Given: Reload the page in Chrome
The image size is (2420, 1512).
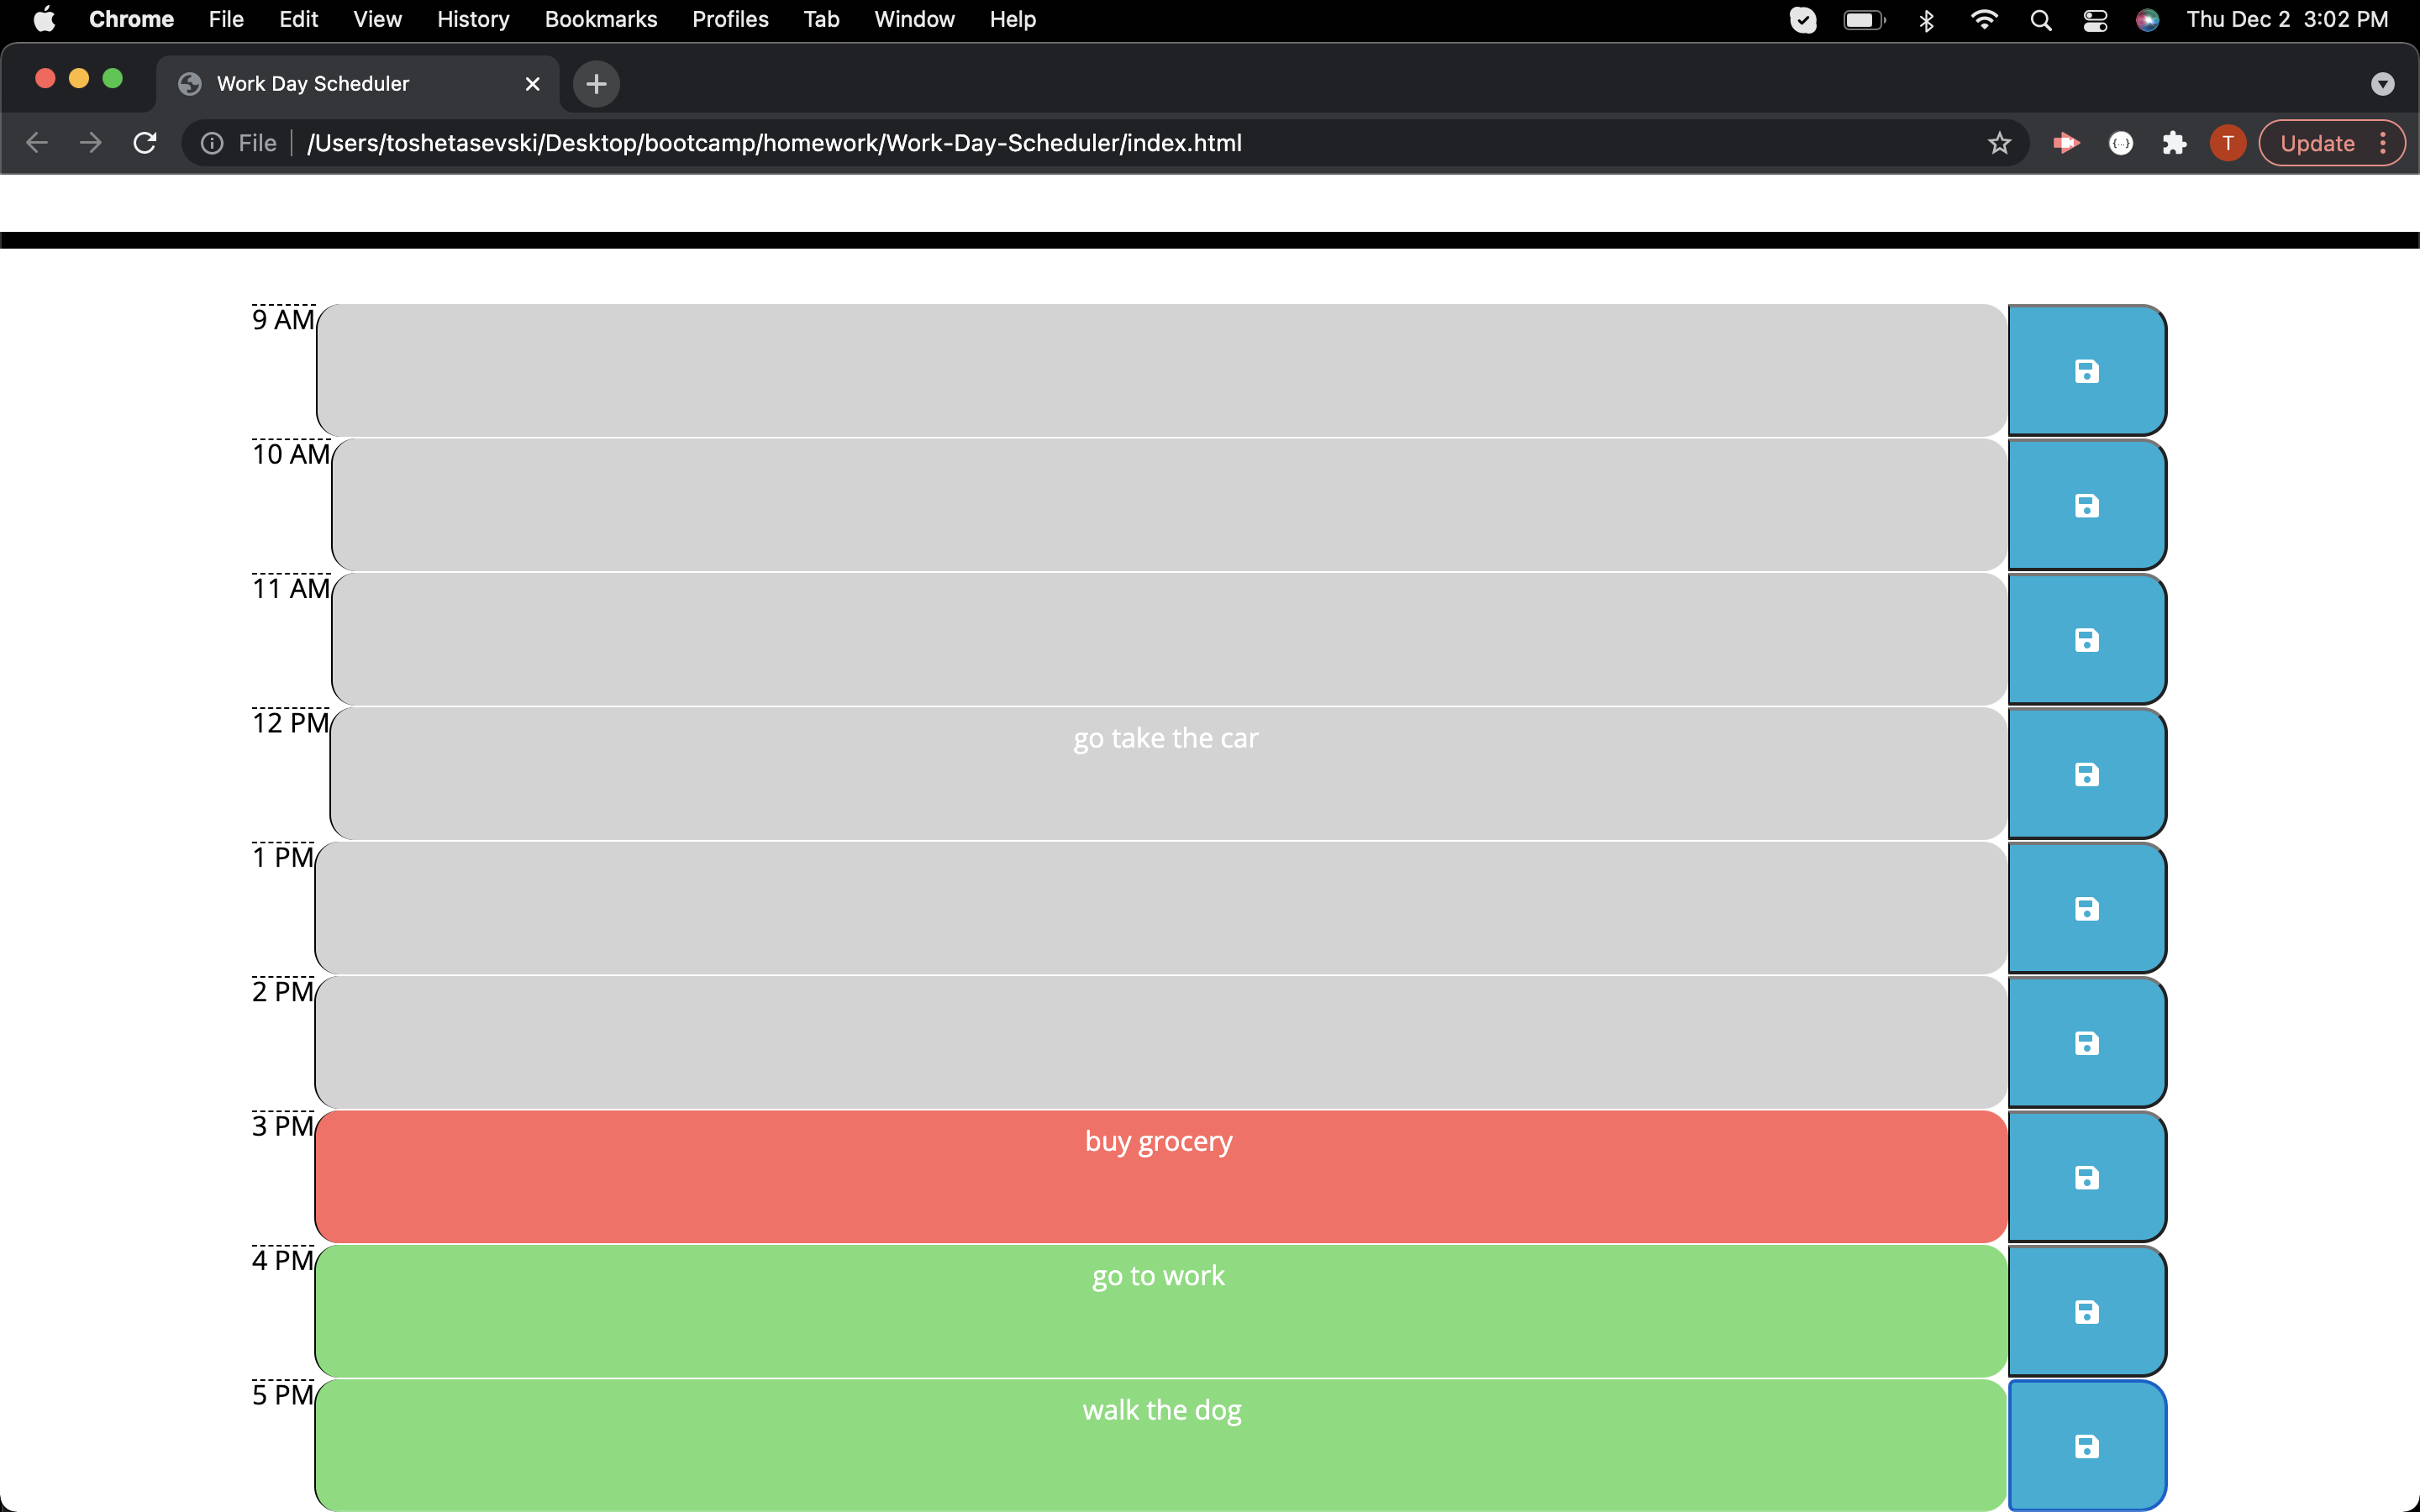Looking at the screenshot, I should click(145, 143).
